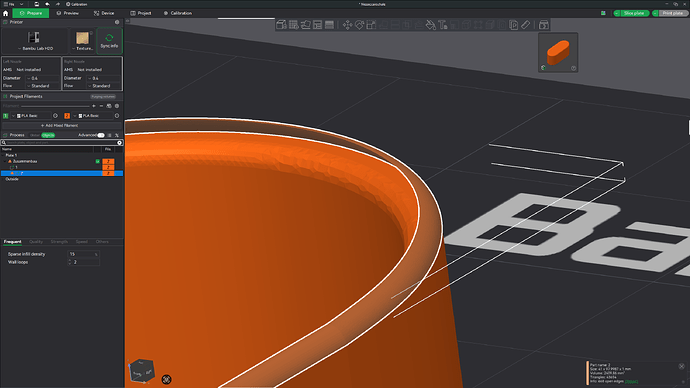Click the Arrange all objects icon
The image size is (690, 388).
click(x=317, y=25)
